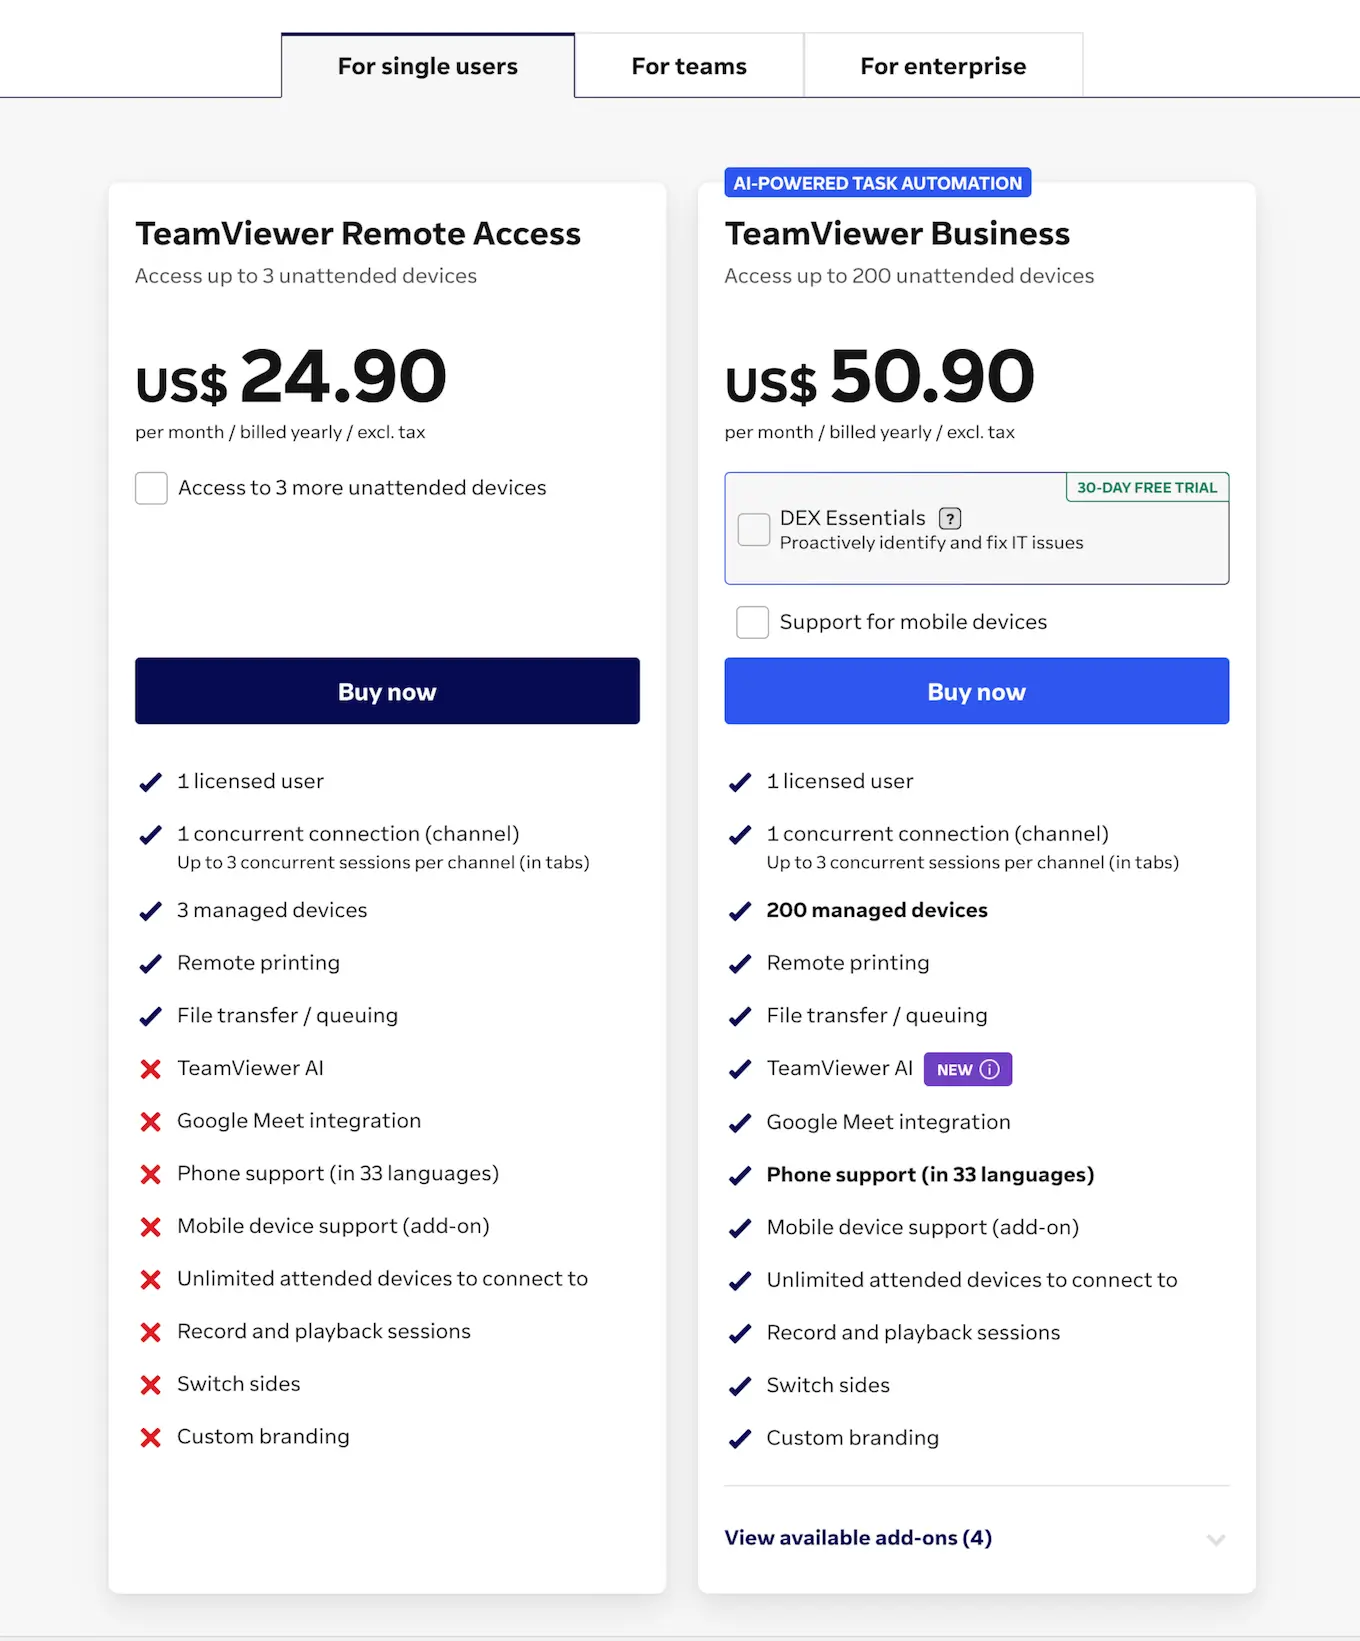Check the DEX Essentials free trial option
The image size is (1360, 1641).
(x=753, y=529)
